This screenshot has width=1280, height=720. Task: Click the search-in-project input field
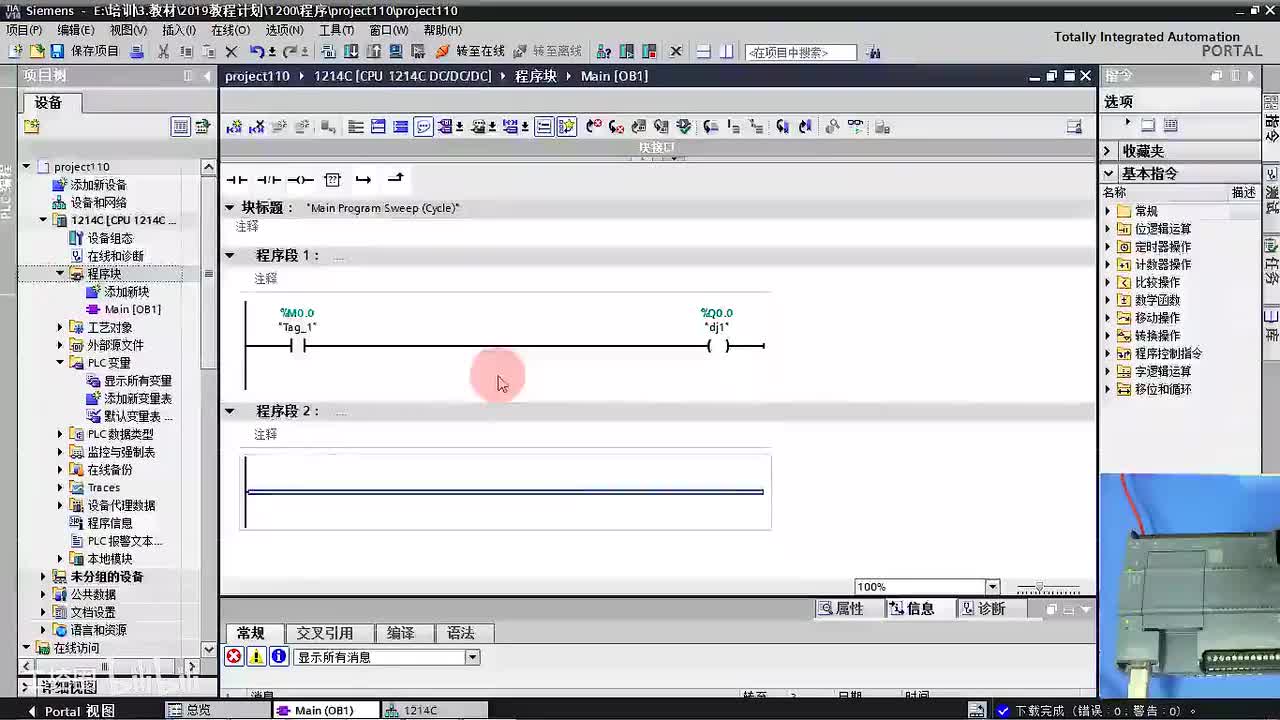tap(801, 52)
